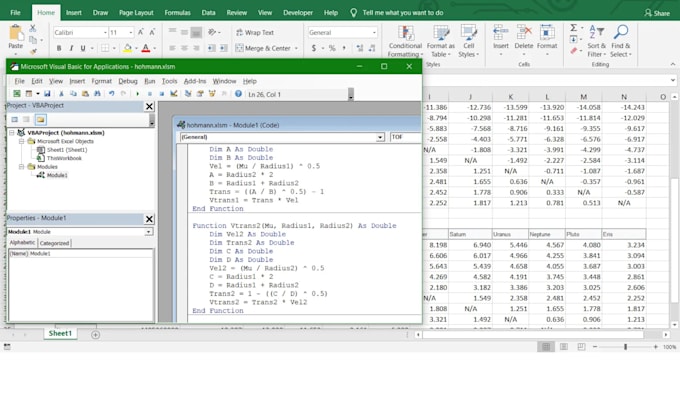680x409 pixels.
Task: Click the Save icon in VBA toolbar
Action: [47, 94]
